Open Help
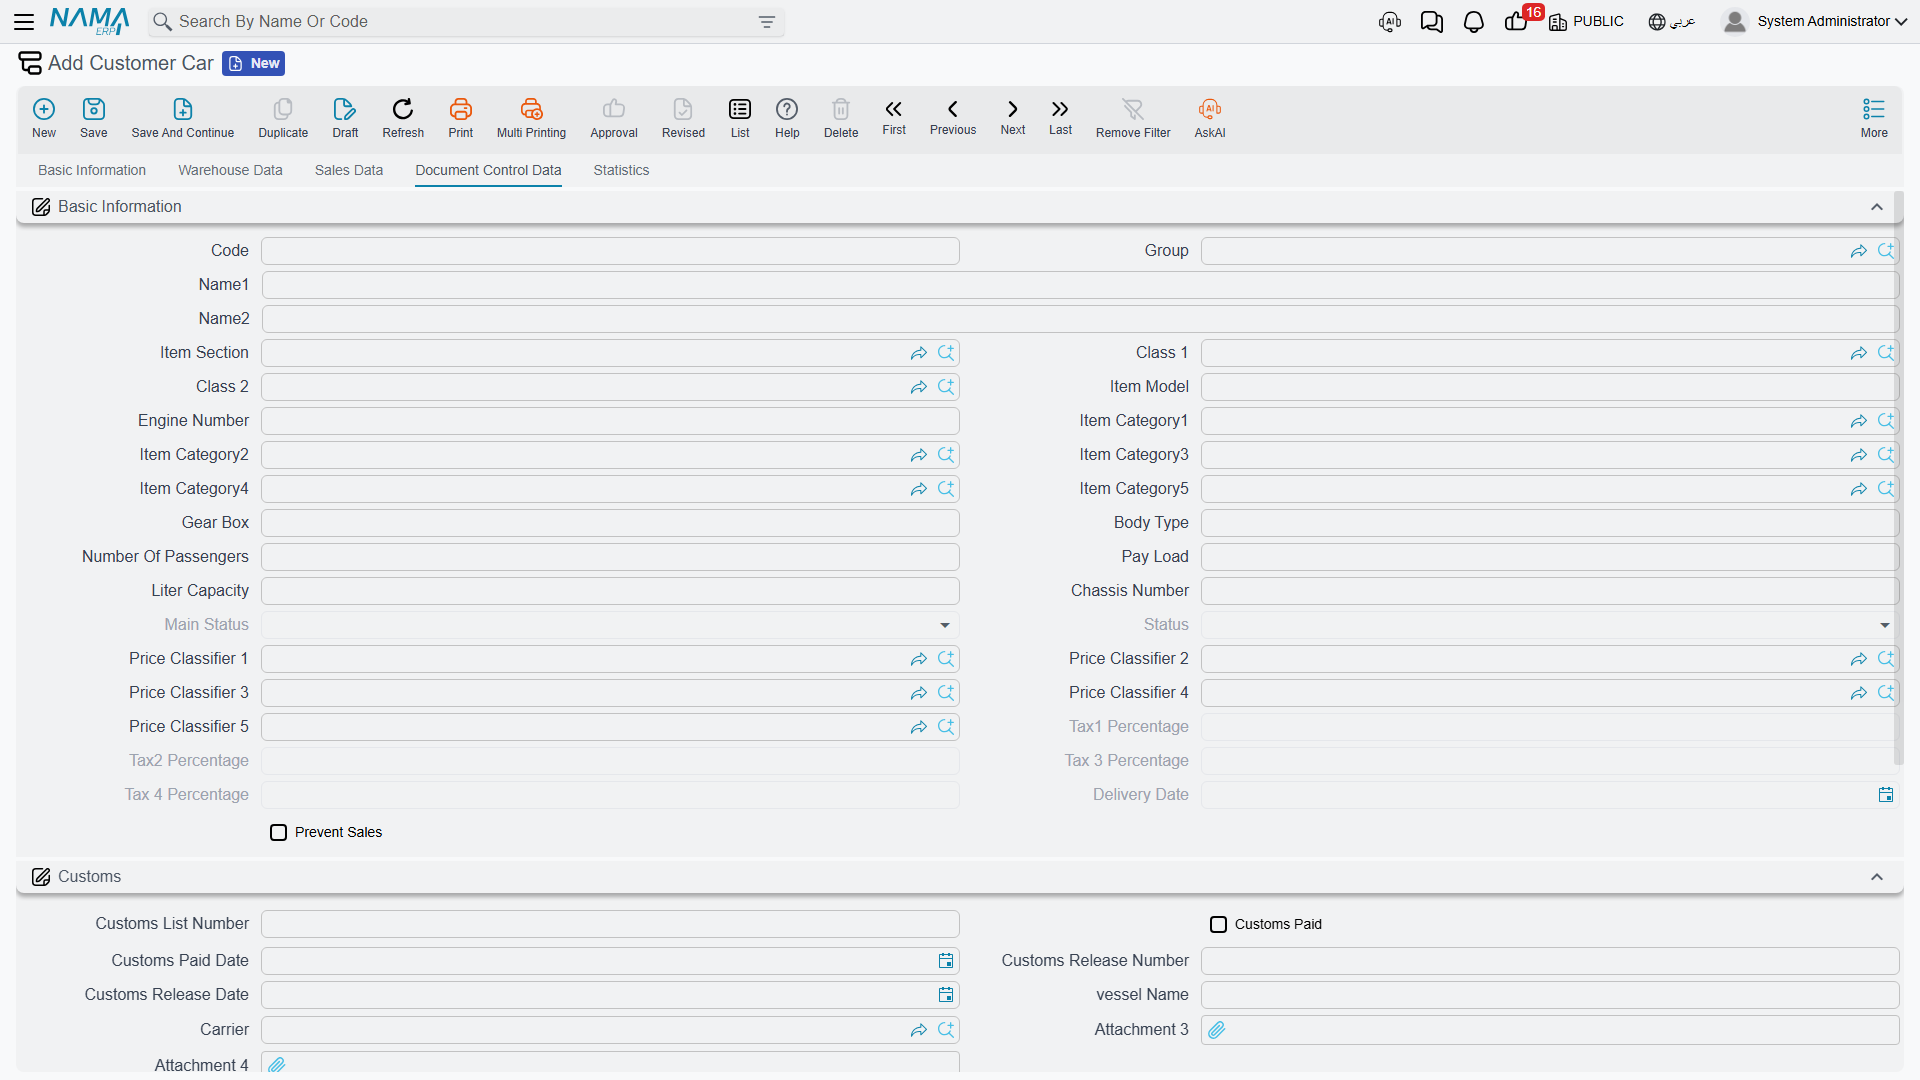 pyautogui.click(x=787, y=118)
